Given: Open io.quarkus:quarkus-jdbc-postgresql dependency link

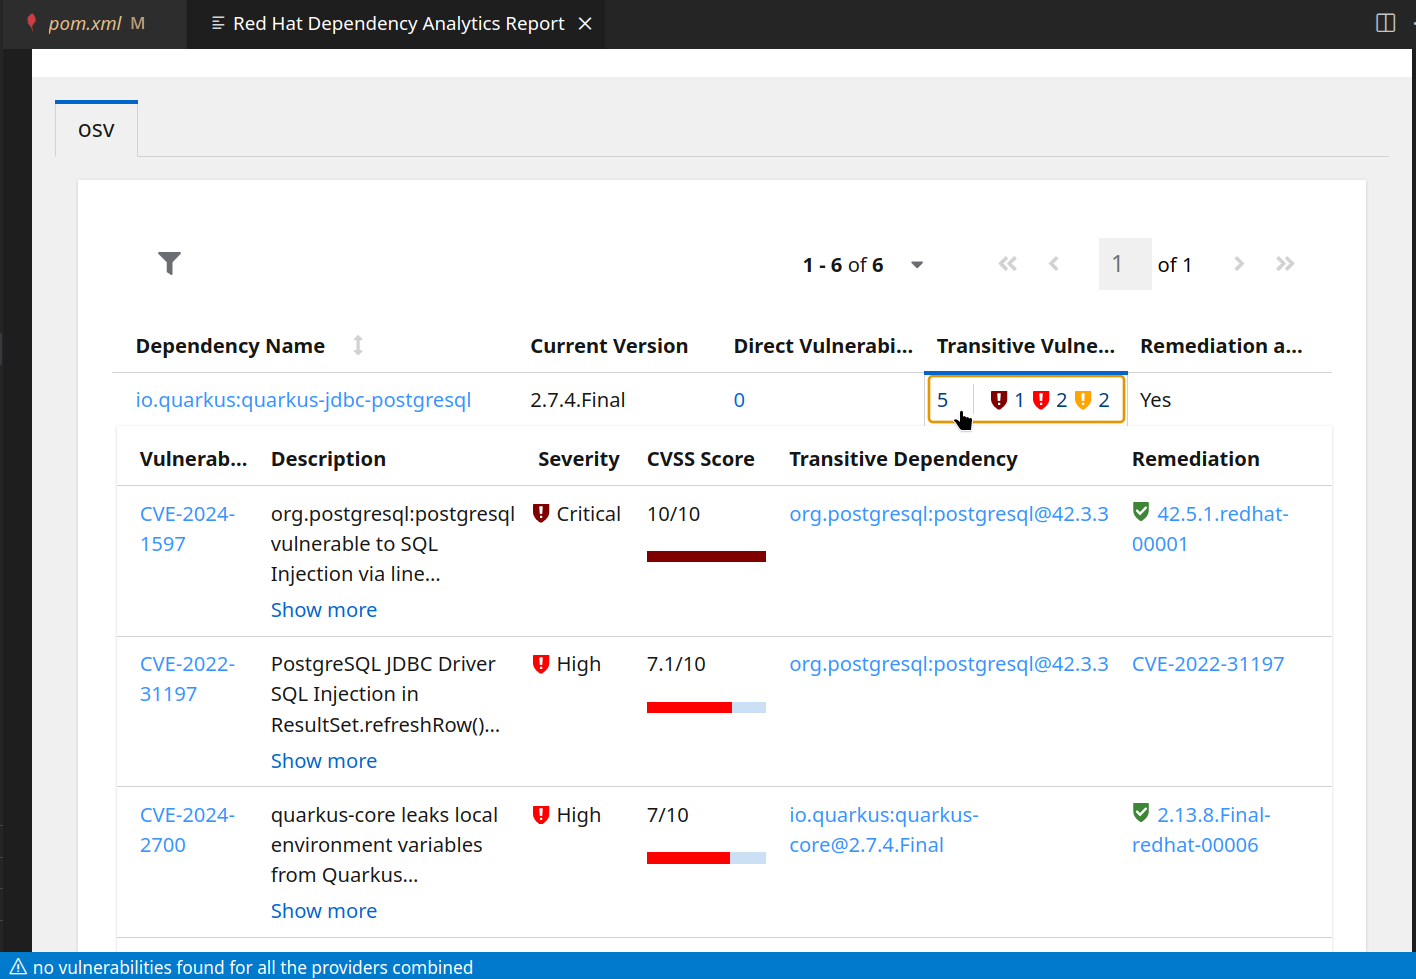Looking at the screenshot, I should tap(303, 400).
